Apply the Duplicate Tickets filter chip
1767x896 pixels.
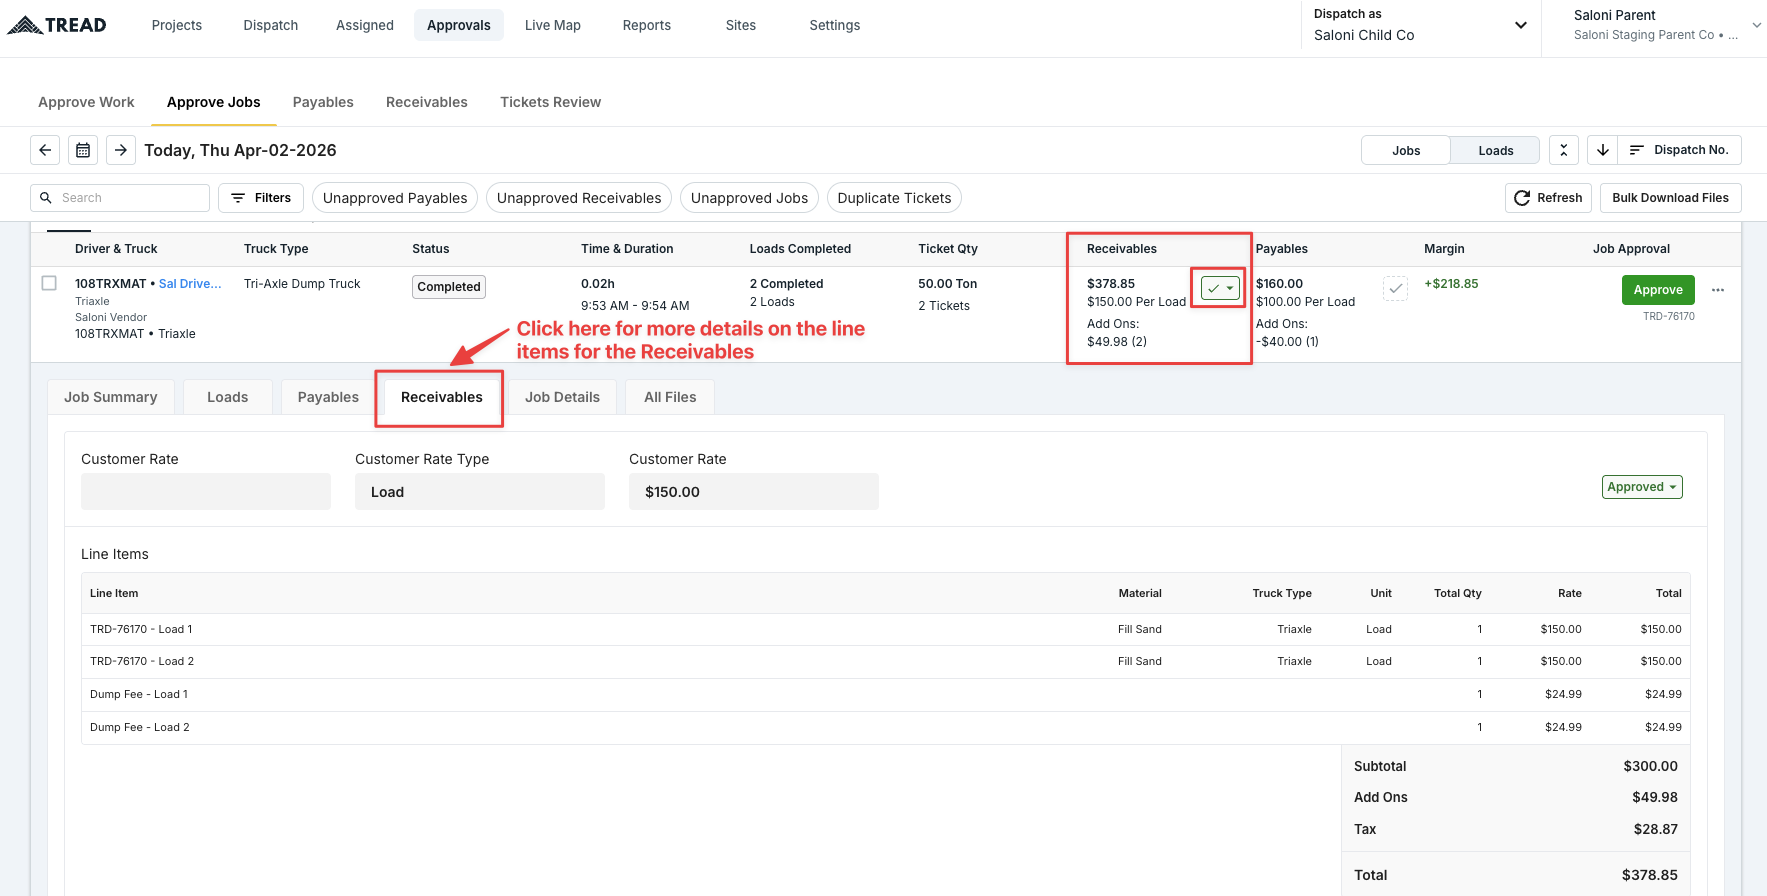[894, 198]
